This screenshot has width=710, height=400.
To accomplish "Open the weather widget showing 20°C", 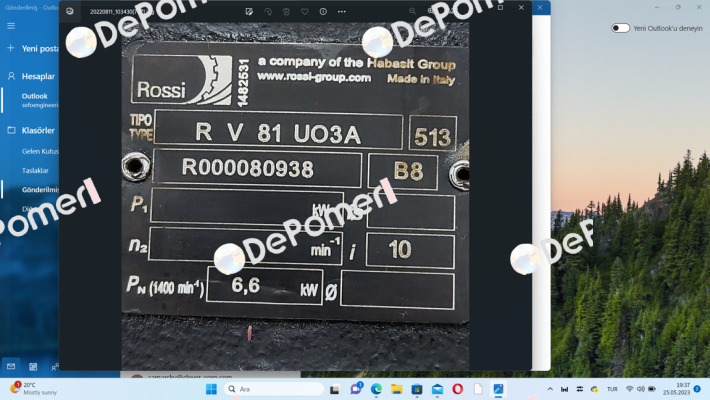I will pos(34,389).
